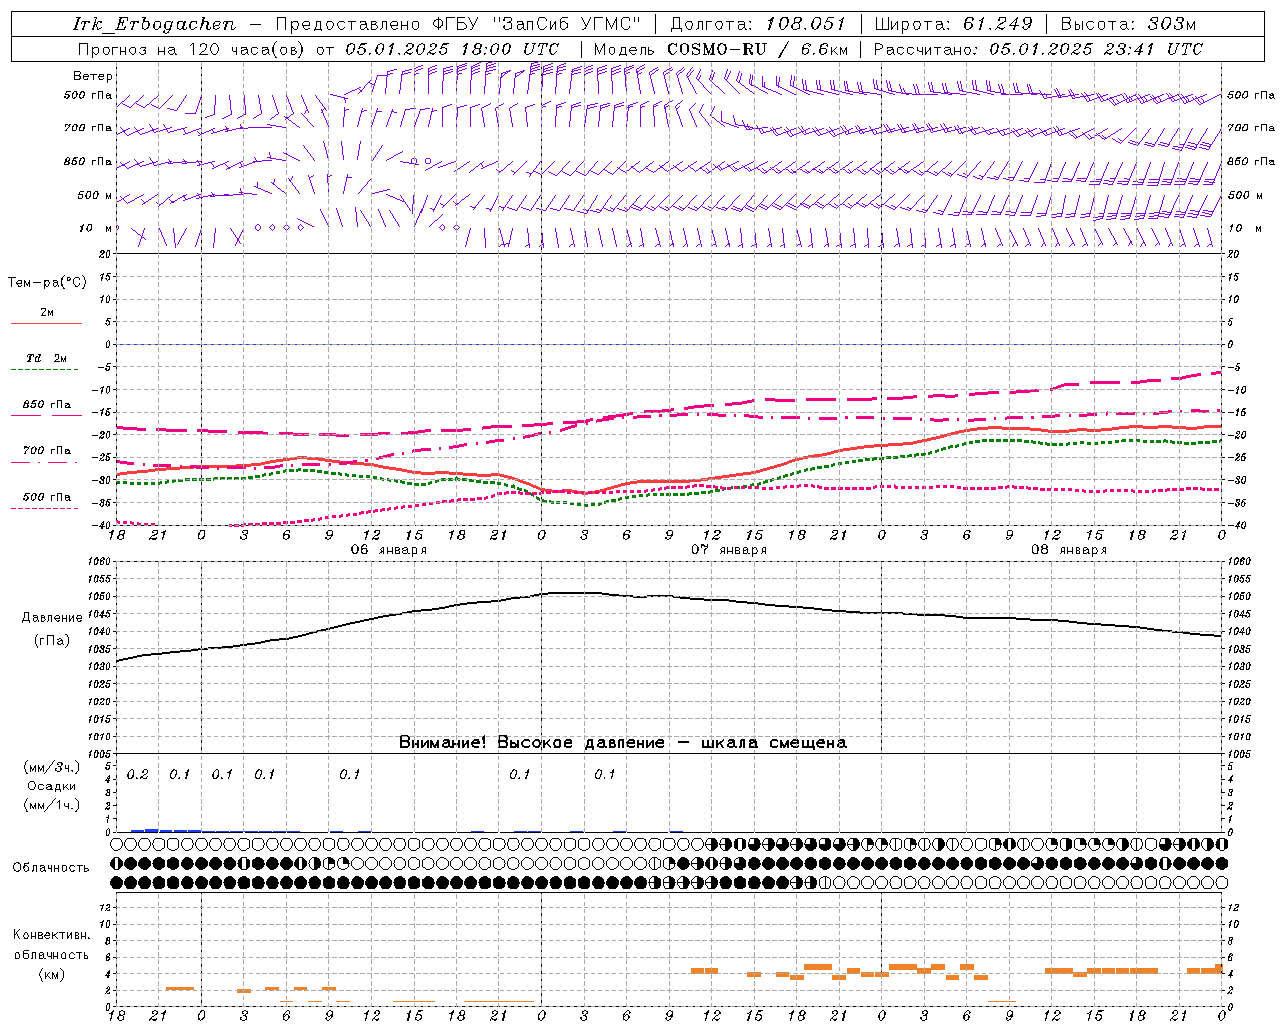Image resolution: width=1280 pixels, height=1024 pixels.
Task: Click '10 м' label on wind panel right axis
Action: [1243, 228]
